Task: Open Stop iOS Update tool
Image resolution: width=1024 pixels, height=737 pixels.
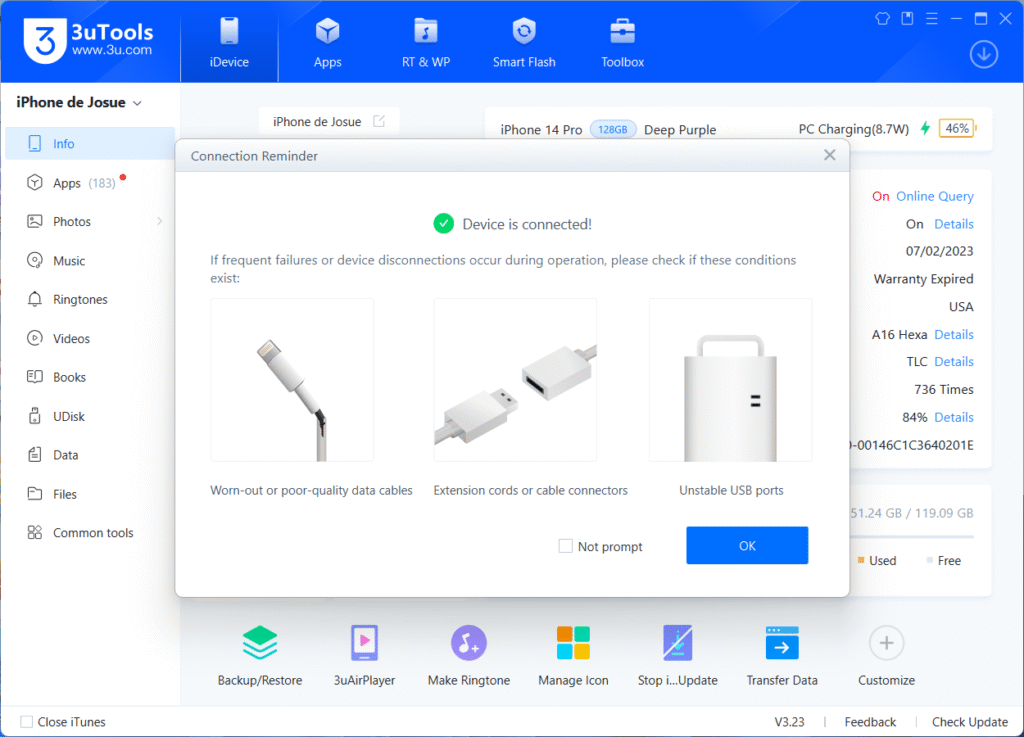Action: pyautogui.click(x=678, y=655)
